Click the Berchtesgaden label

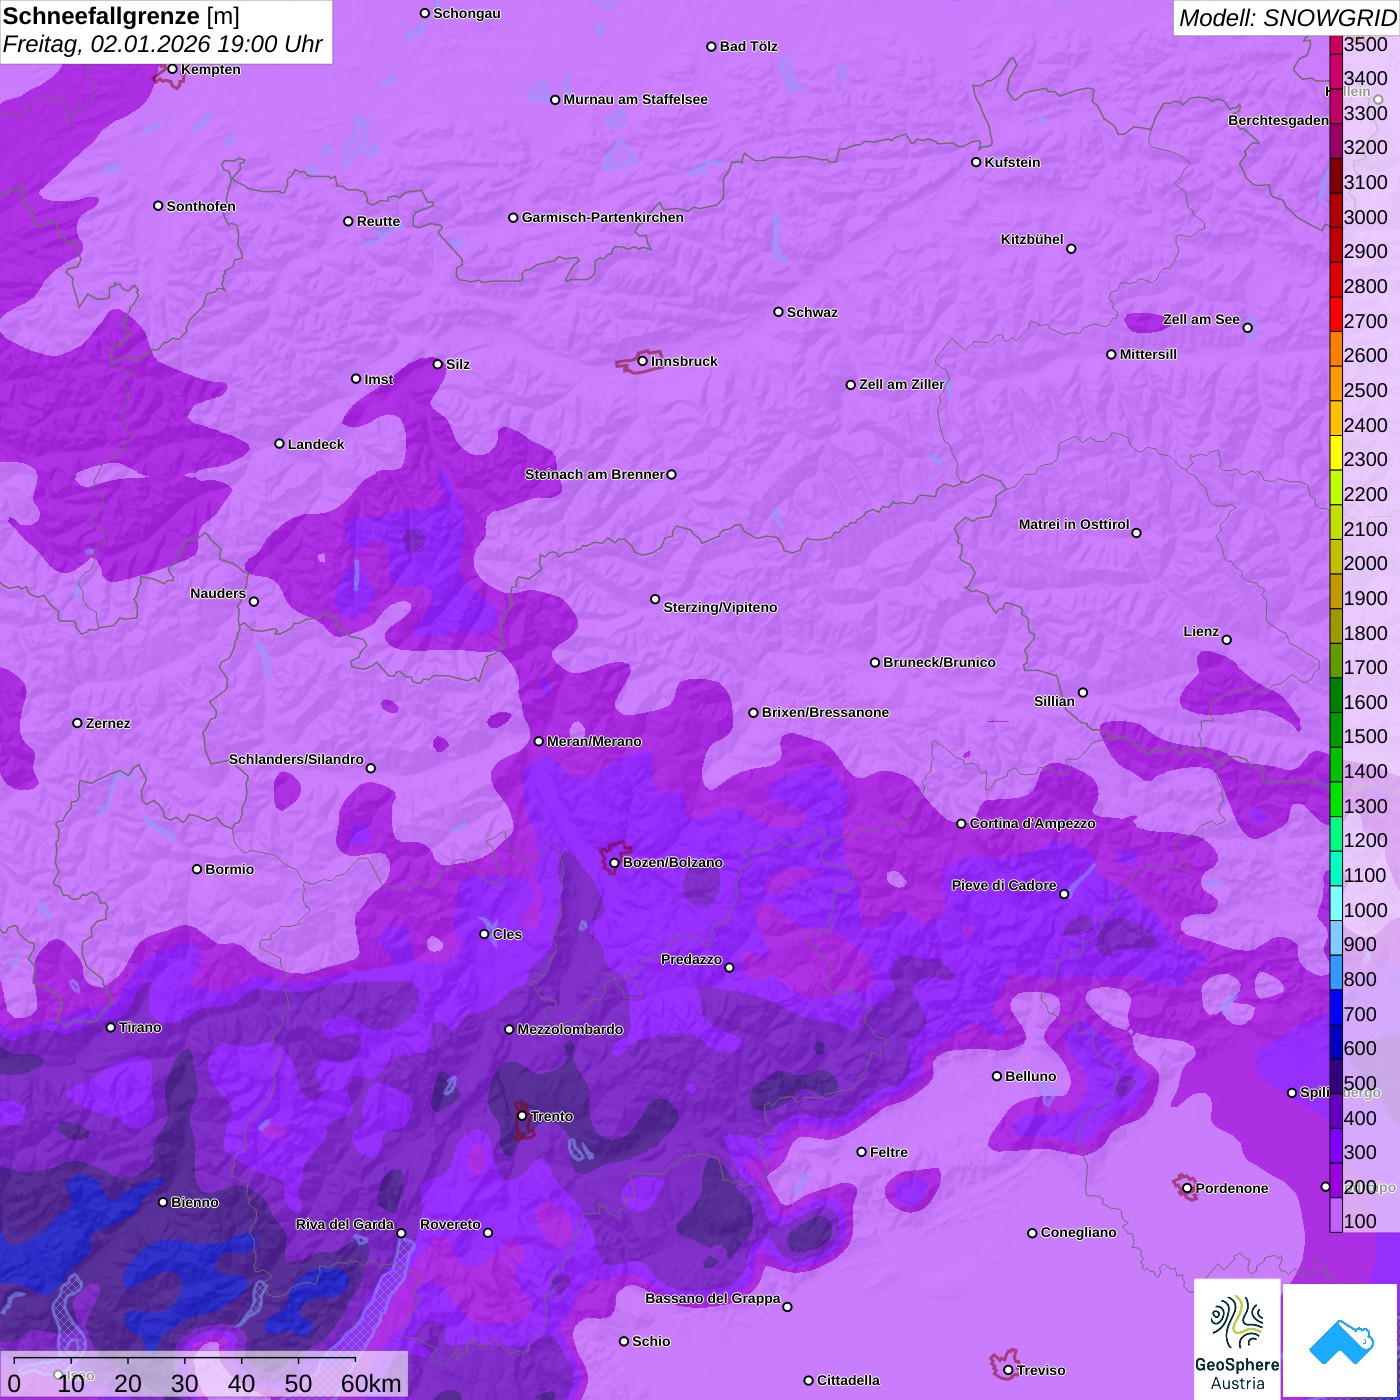(1278, 120)
